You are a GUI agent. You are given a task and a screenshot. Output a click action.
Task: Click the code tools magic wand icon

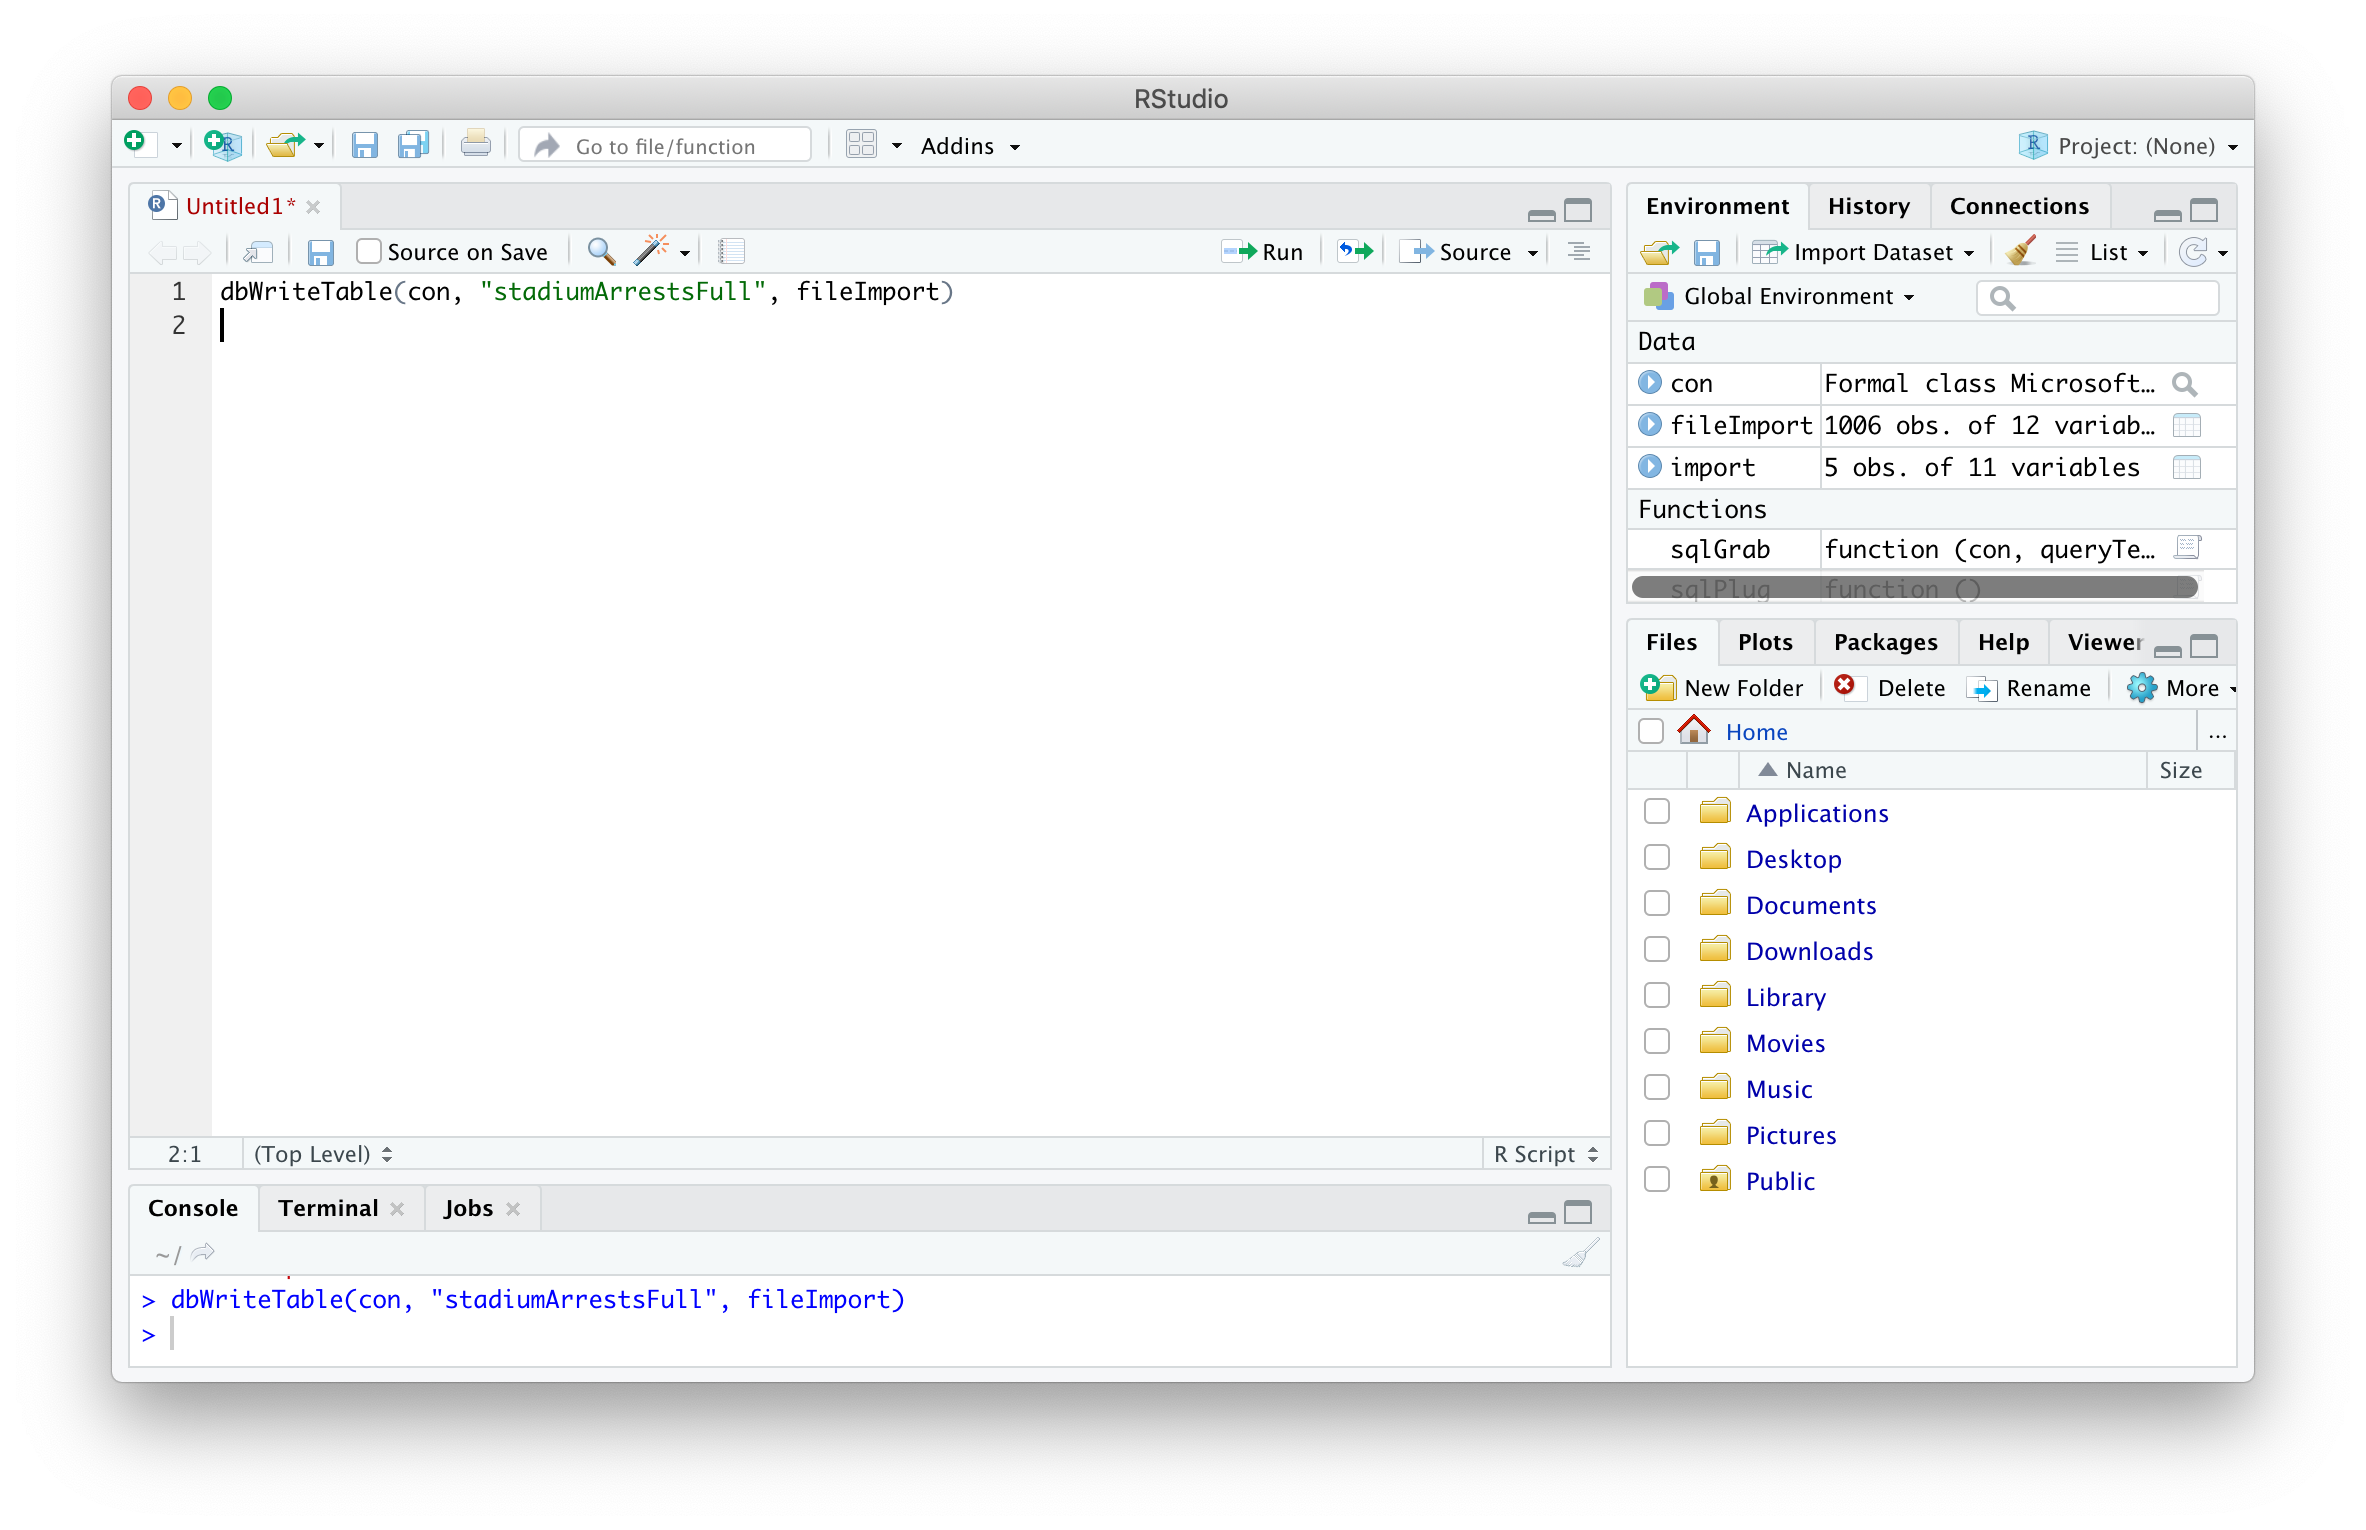[651, 251]
